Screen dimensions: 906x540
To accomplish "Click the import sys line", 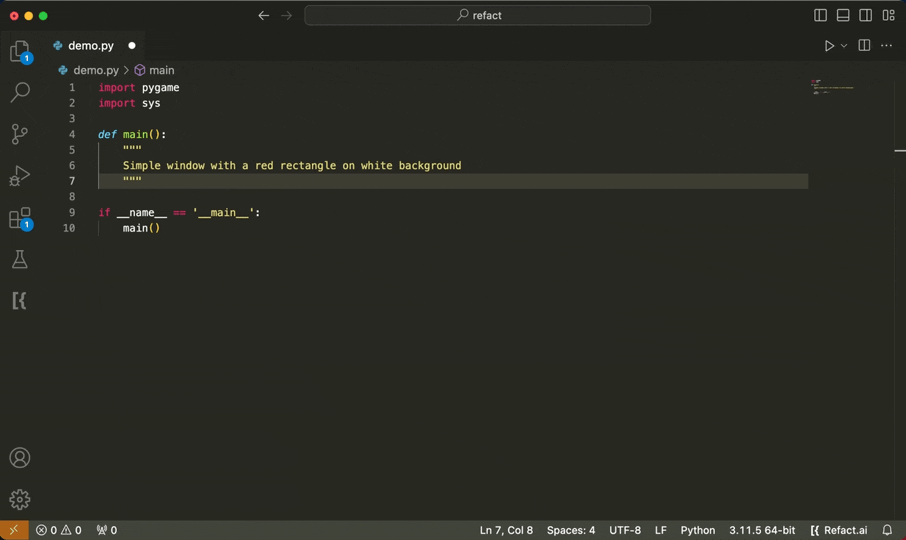I will tap(129, 103).
